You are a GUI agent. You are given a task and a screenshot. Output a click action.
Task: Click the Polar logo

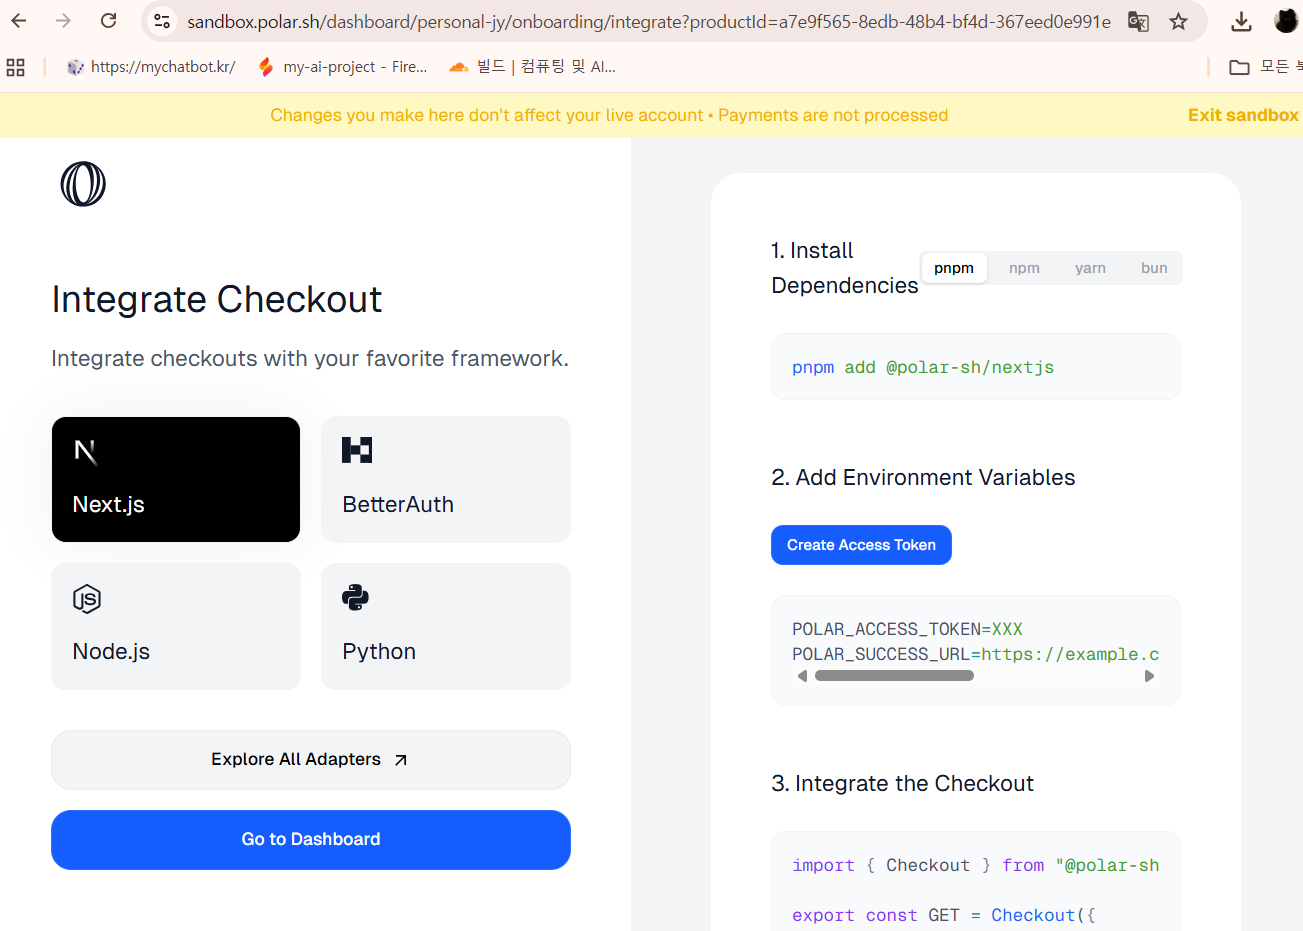pyautogui.click(x=83, y=184)
